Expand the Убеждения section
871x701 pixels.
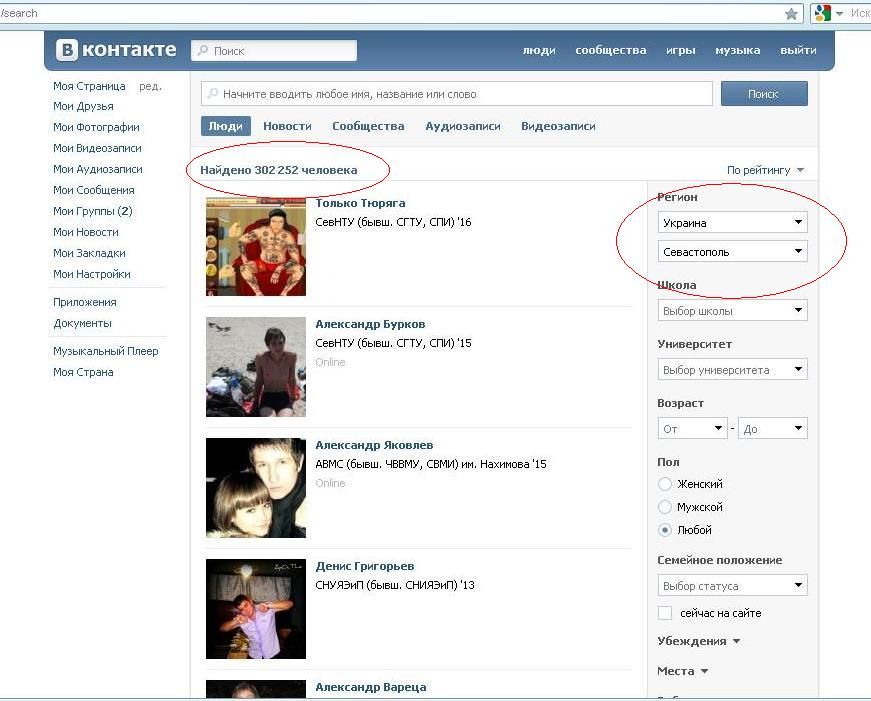coord(699,641)
